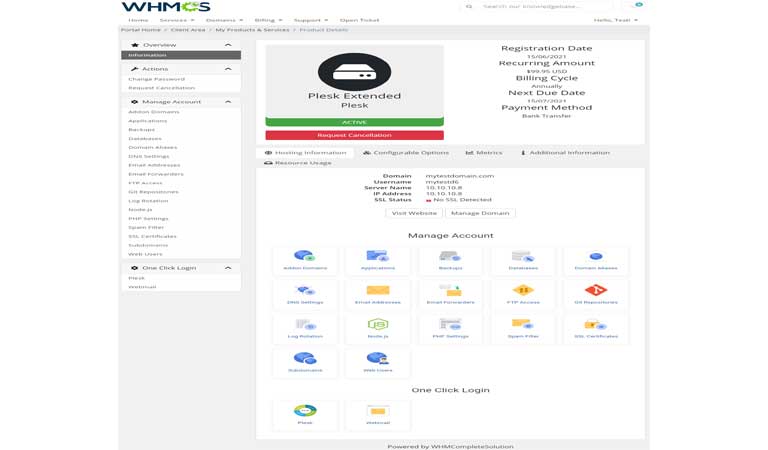768x450 pixels.
Task: Select Information in the Overview sidebar
Action: pyautogui.click(x=181, y=55)
